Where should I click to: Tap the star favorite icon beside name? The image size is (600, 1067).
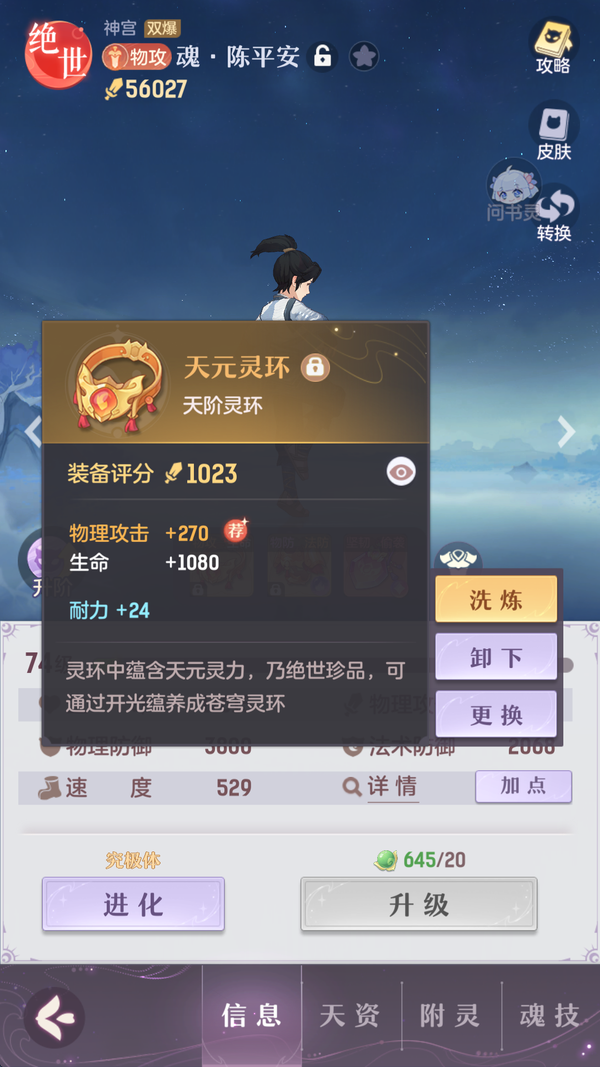point(364,56)
